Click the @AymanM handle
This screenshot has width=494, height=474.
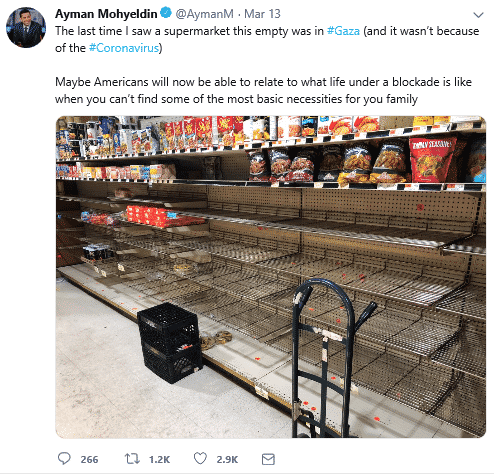pos(204,14)
